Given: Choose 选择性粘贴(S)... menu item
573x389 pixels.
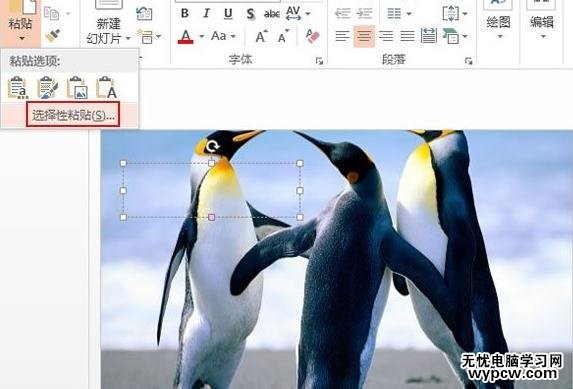Looking at the screenshot, I should click(x=73, y=115).
